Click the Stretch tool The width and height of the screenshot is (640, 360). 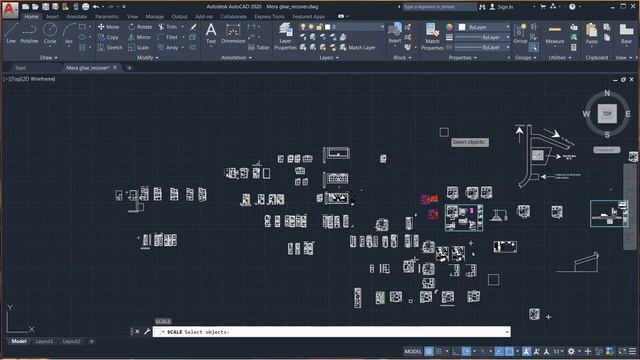pyautogui.click(x=110, y=47)
